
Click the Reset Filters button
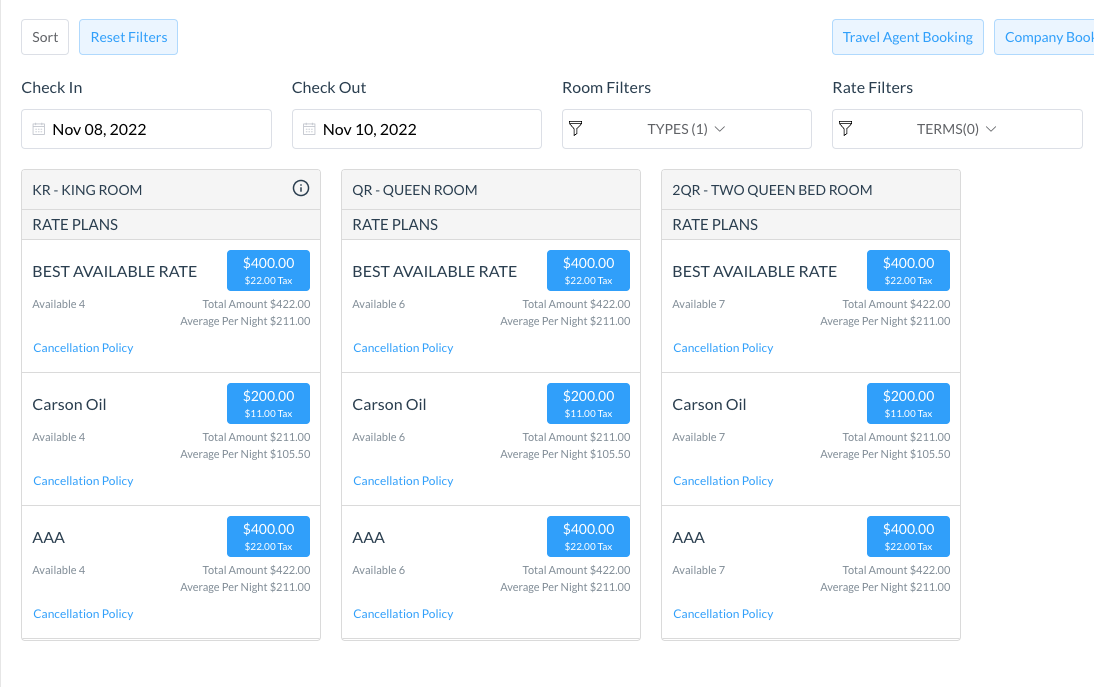pos(128,36)
